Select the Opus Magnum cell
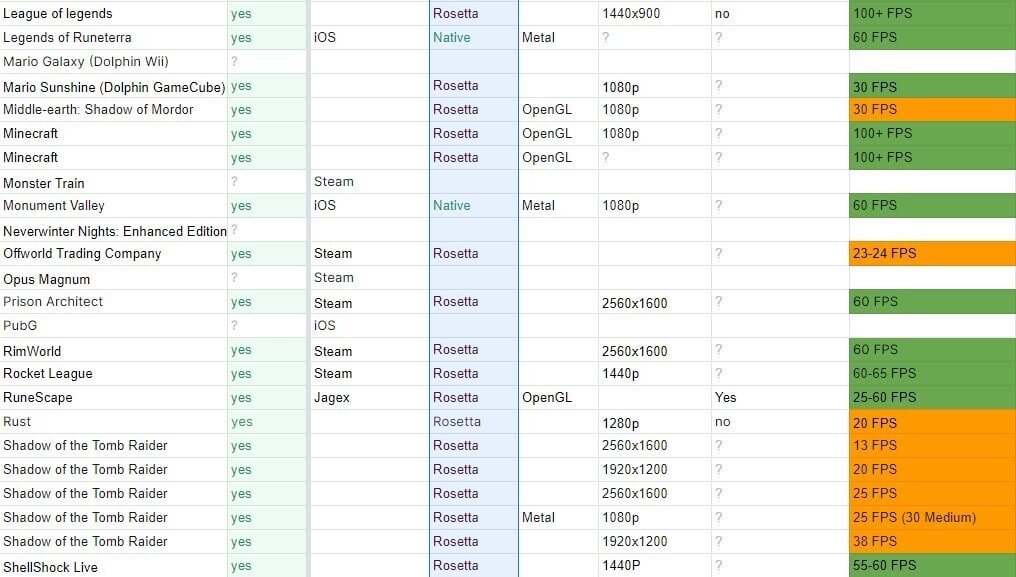 [x=46, y=279]
